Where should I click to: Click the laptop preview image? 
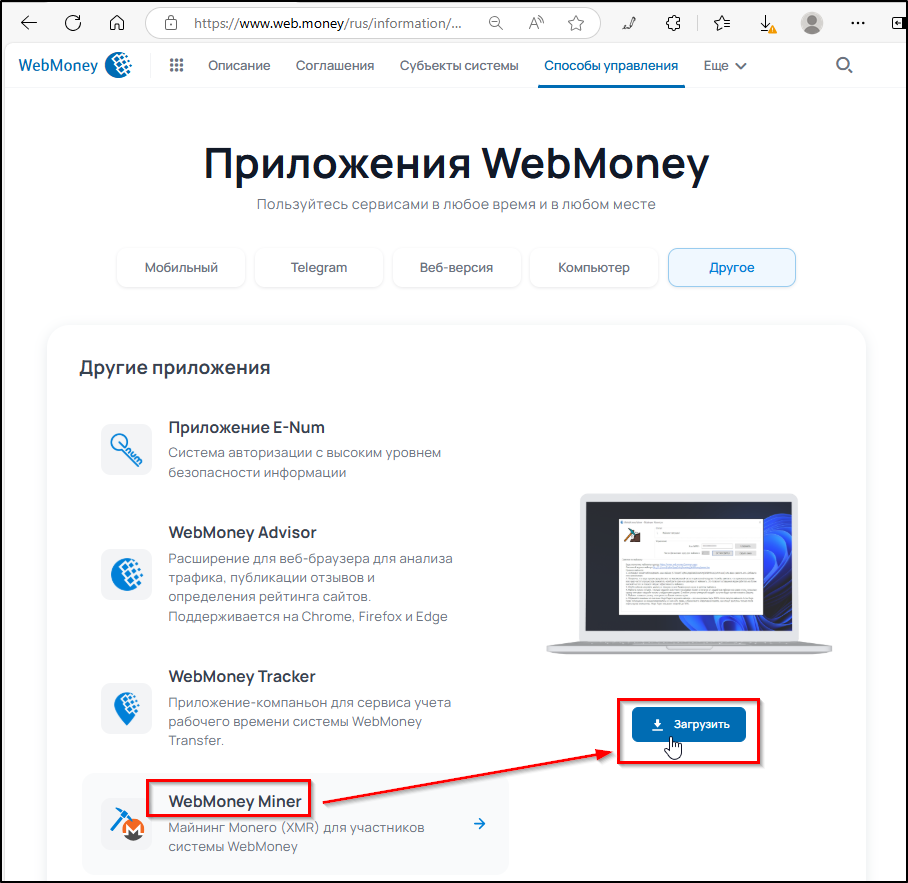[x=689, y=574]
